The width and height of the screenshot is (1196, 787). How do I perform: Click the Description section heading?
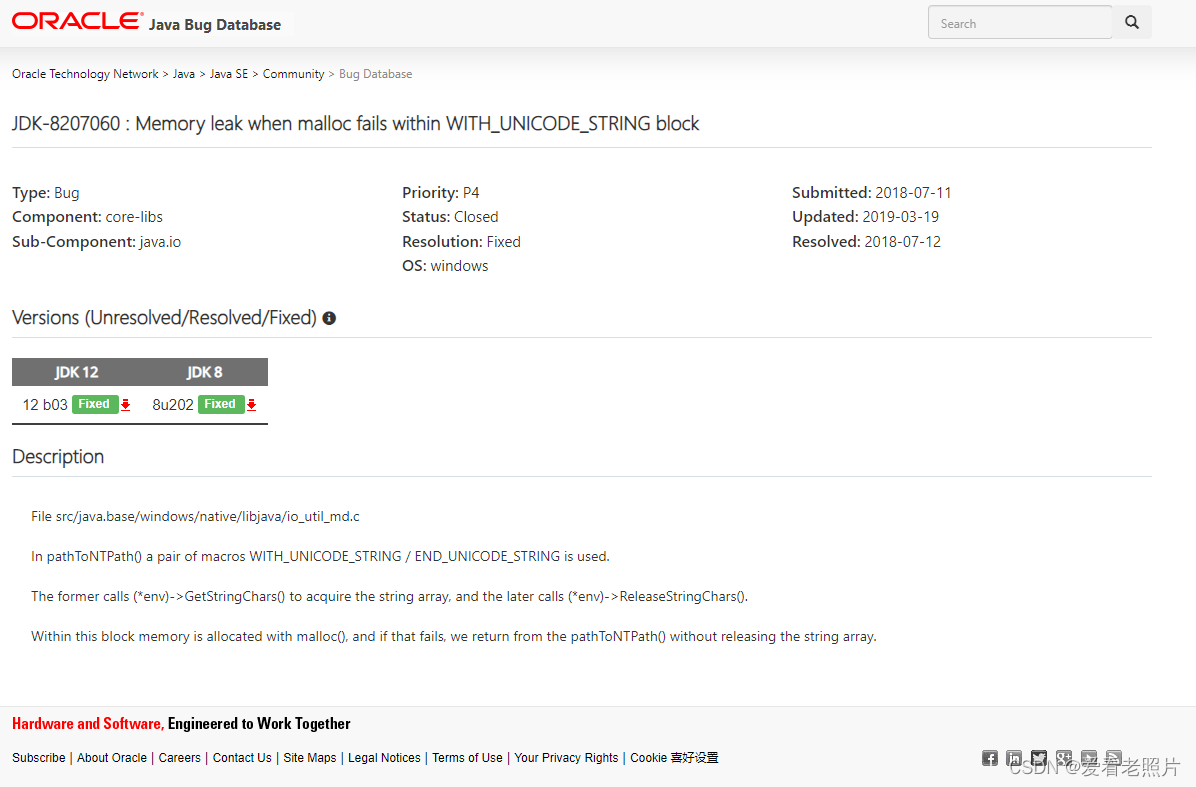click(58, 457)
